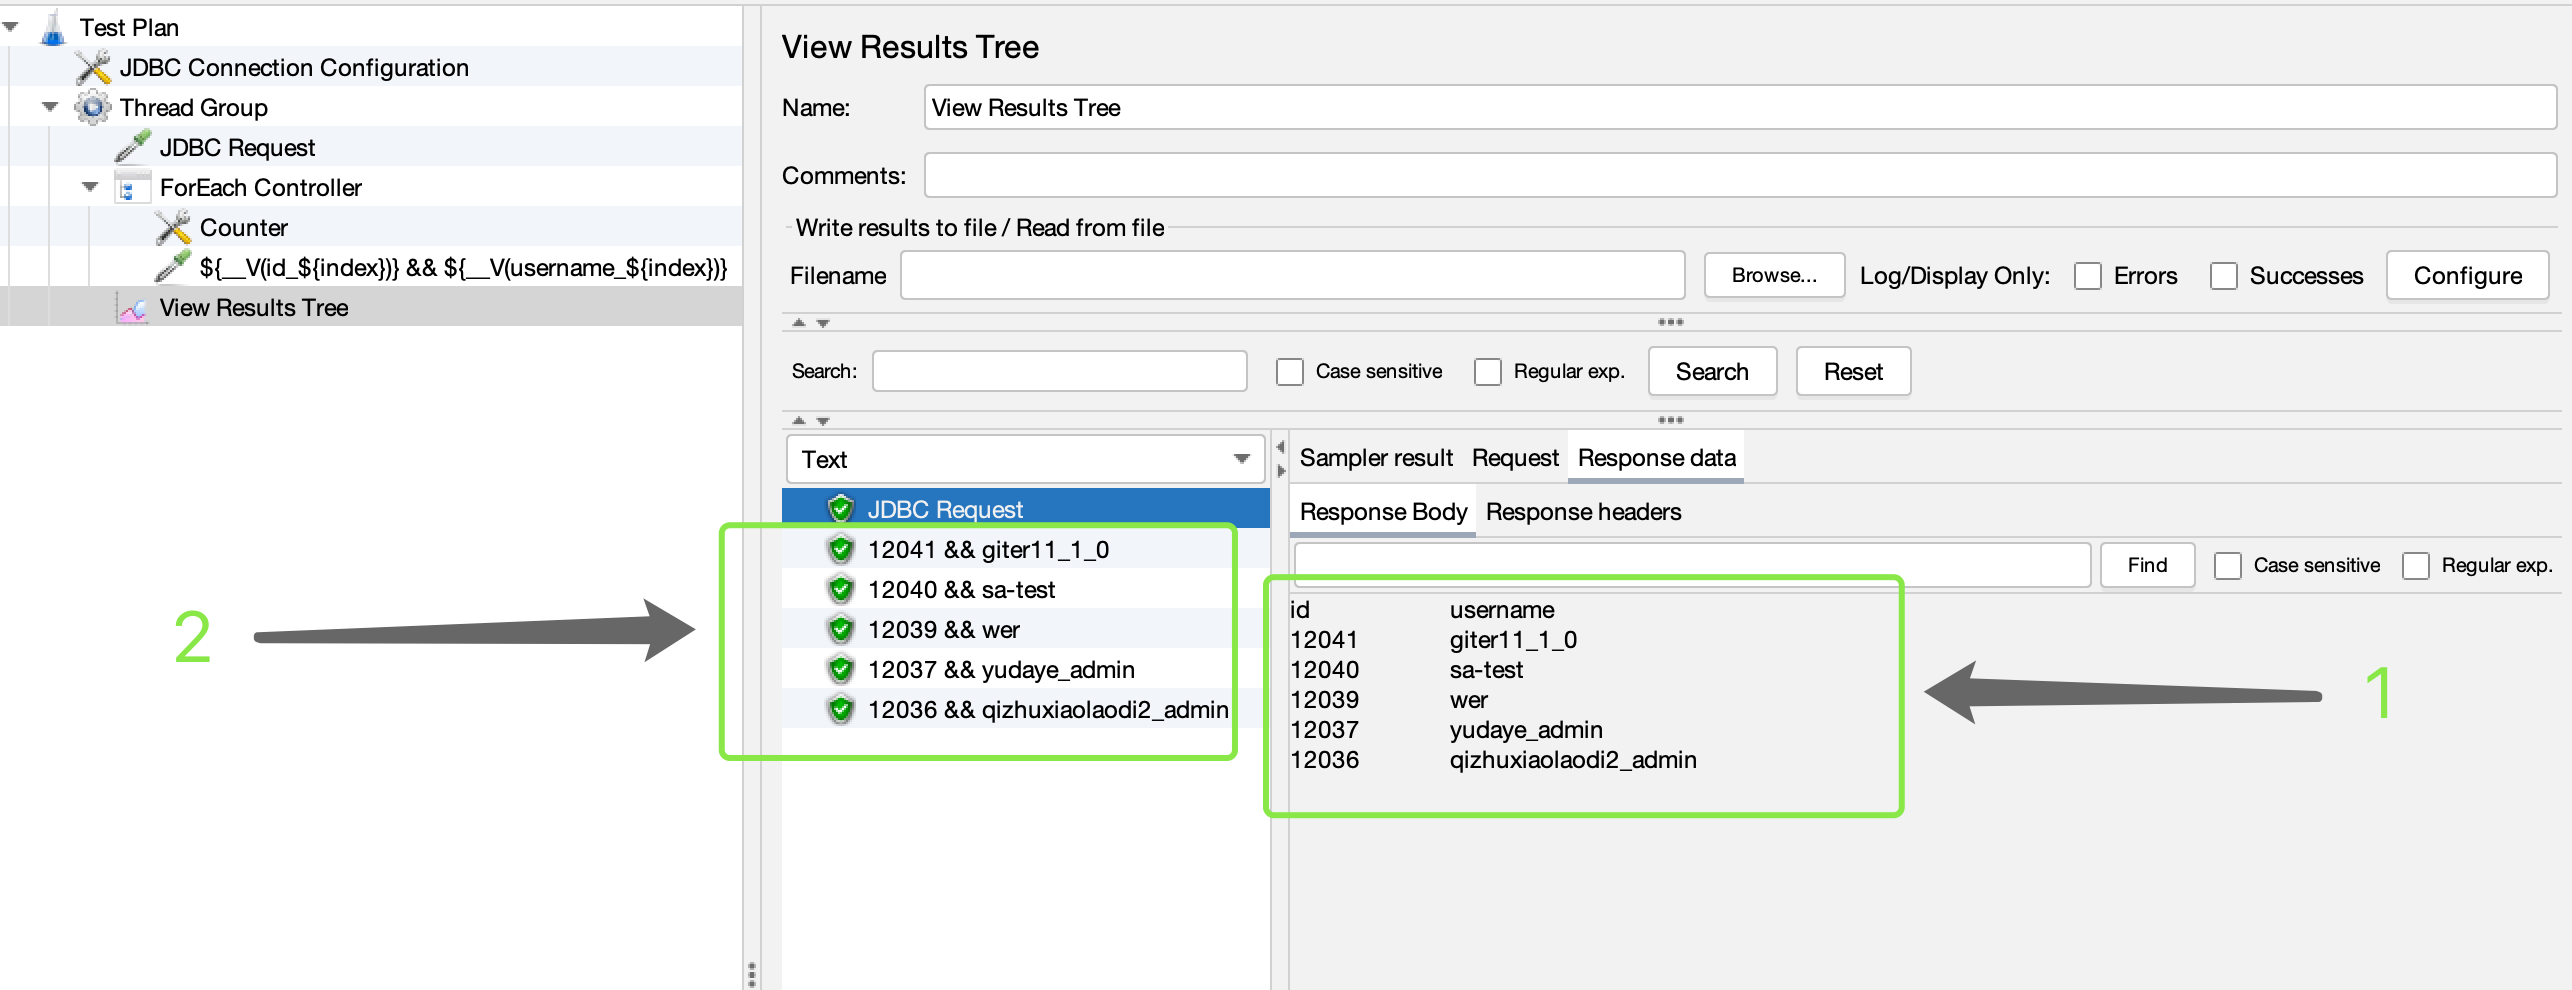
Task: Click the Comments input field
Action: coord(1740,176)
